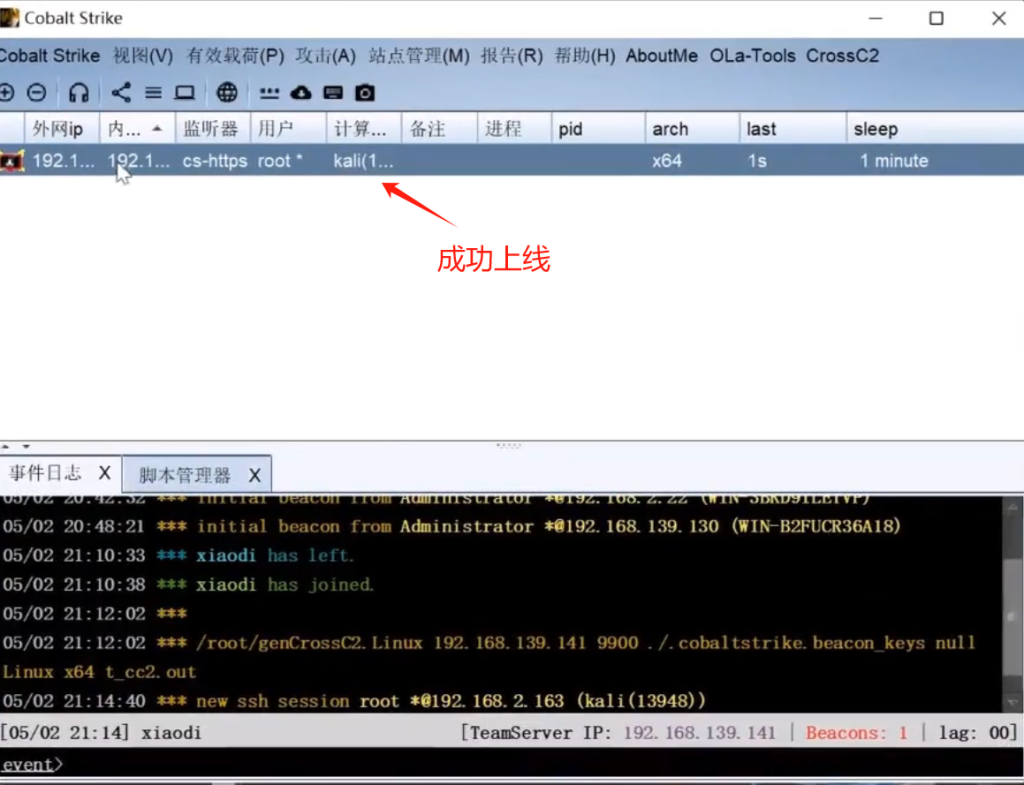Image resolution: width=1024 pixels, height=785 pixels.
Task: Click the event log scrollbar up arrow
Action: tap(1013, 507)
